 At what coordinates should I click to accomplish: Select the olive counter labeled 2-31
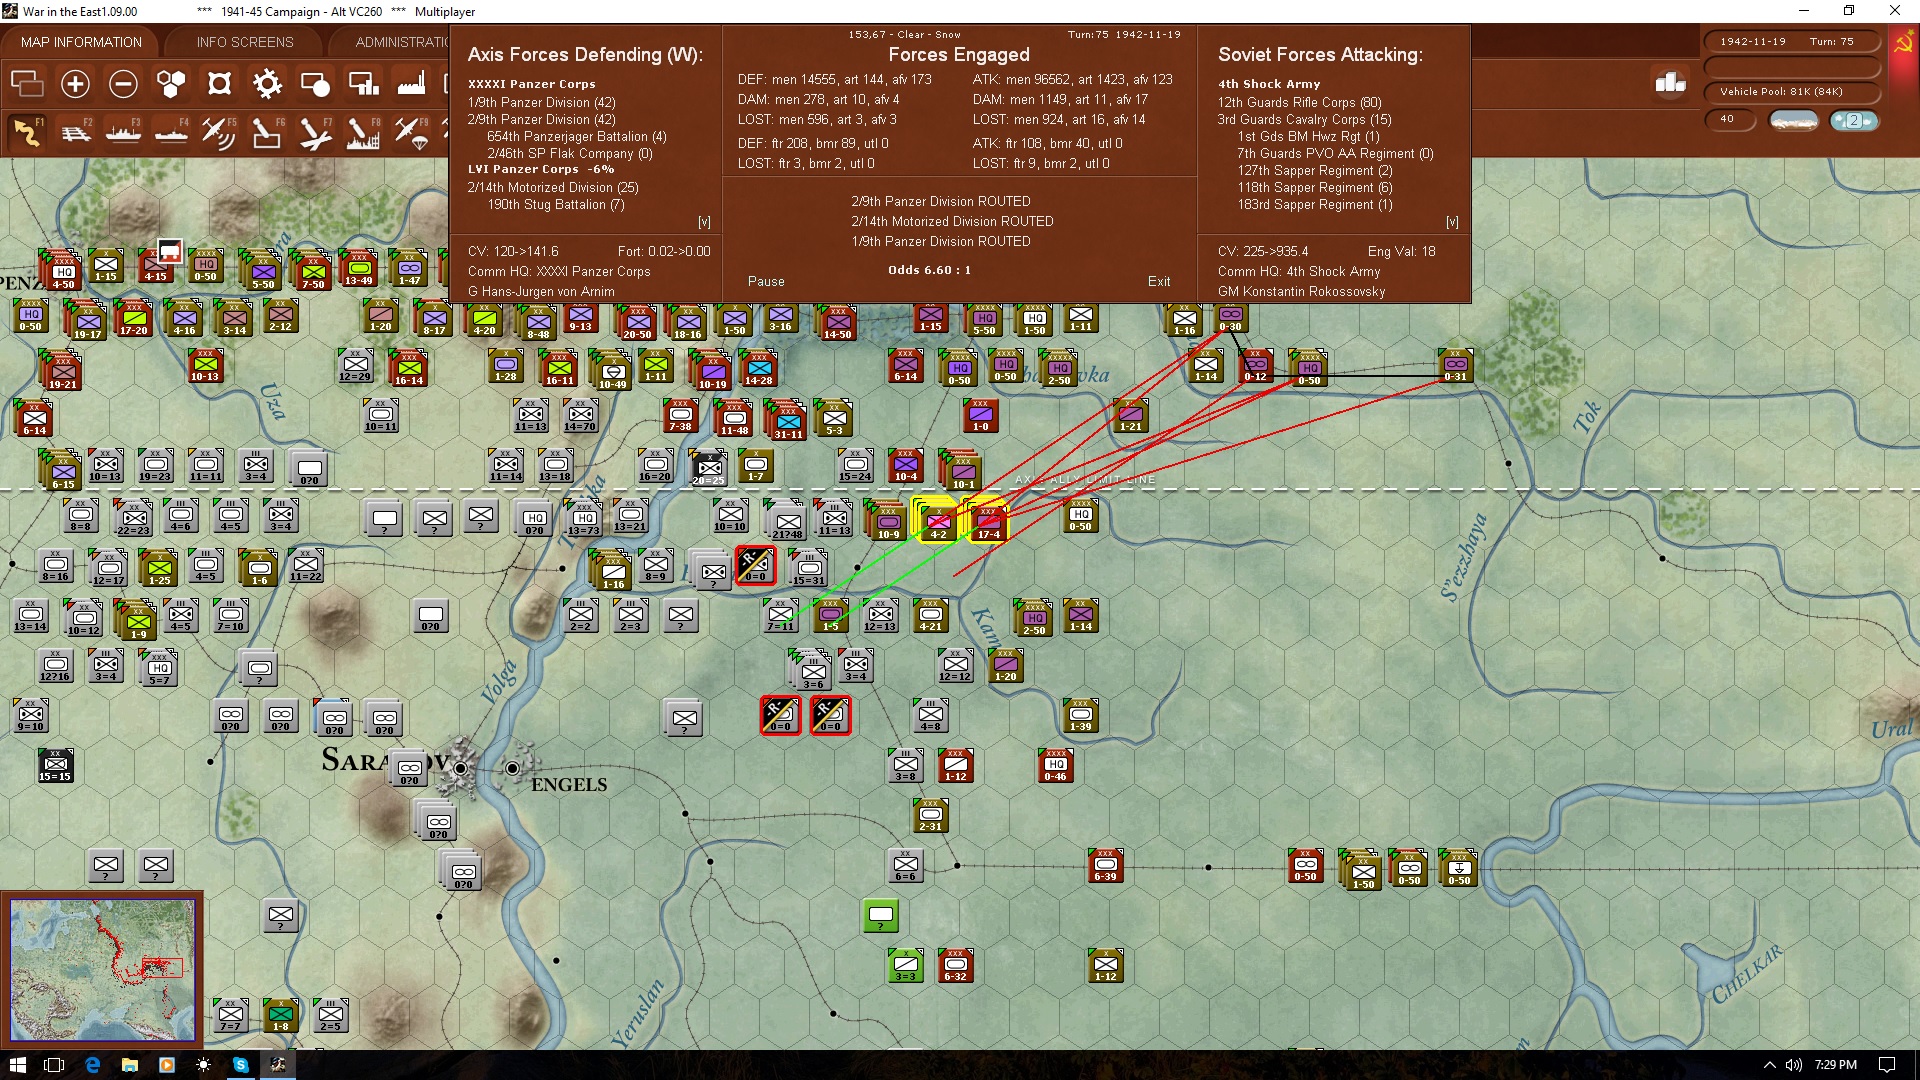[931, 816]
